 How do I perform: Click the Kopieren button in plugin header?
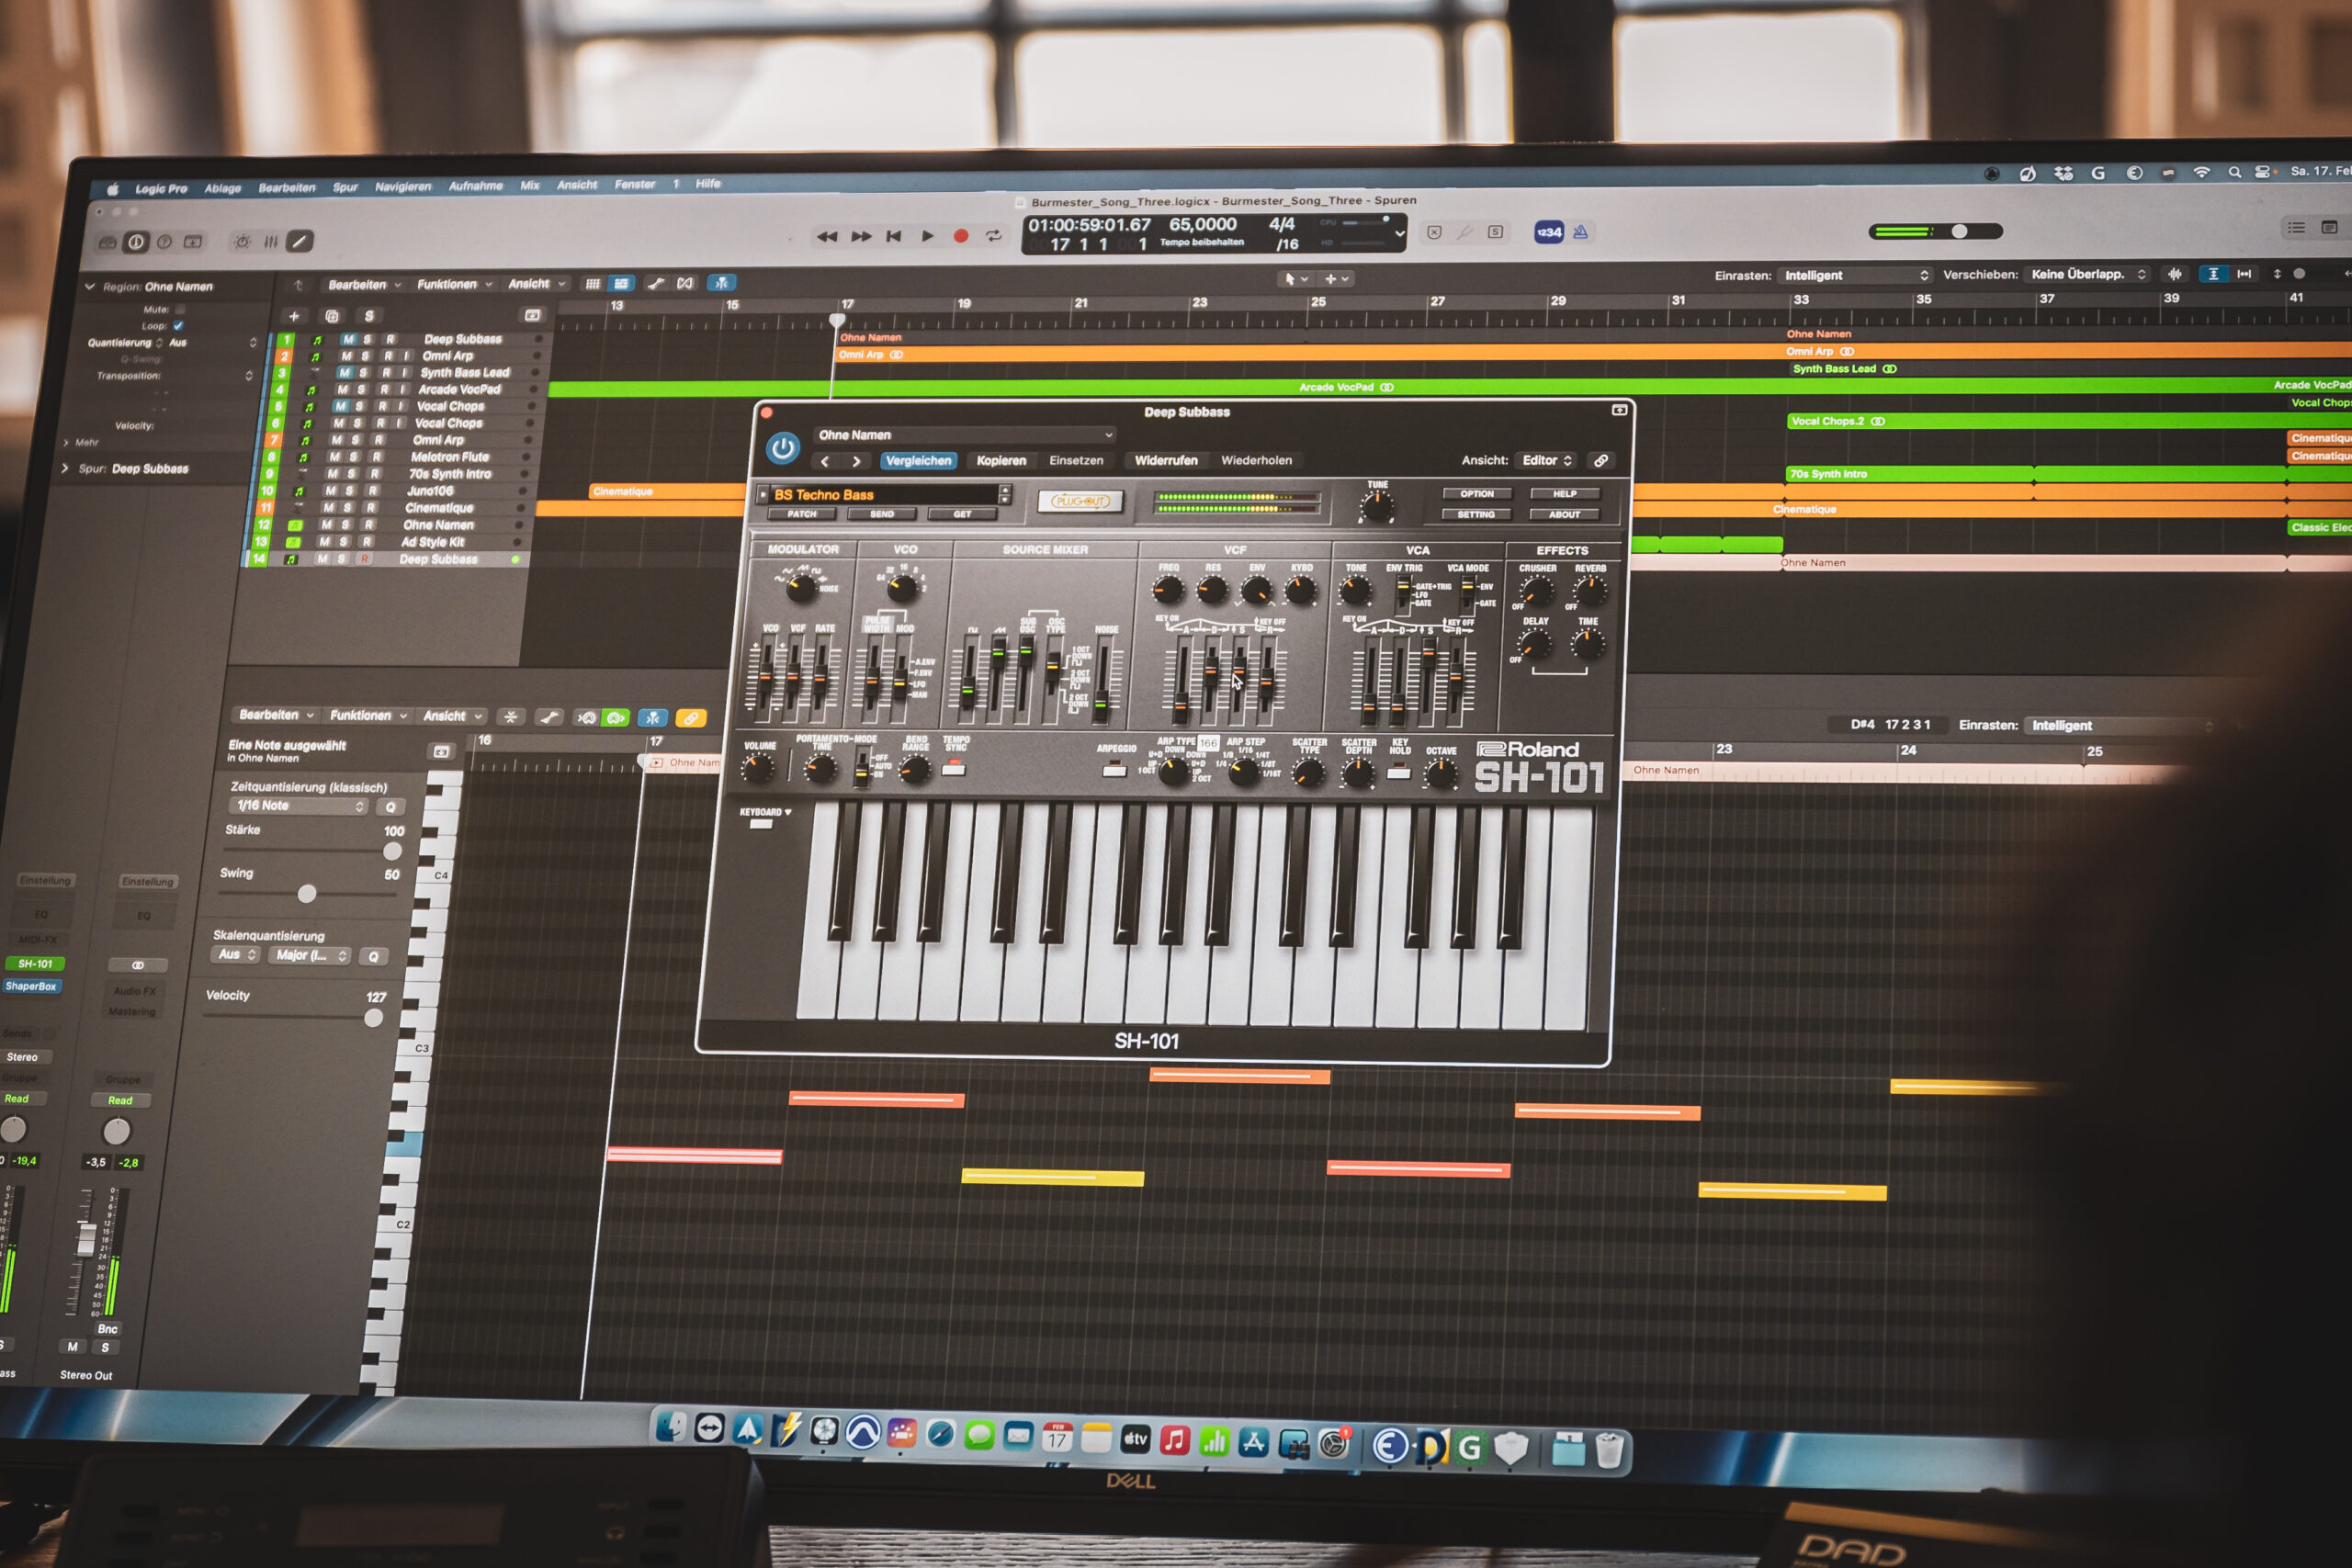(1001, 461)
